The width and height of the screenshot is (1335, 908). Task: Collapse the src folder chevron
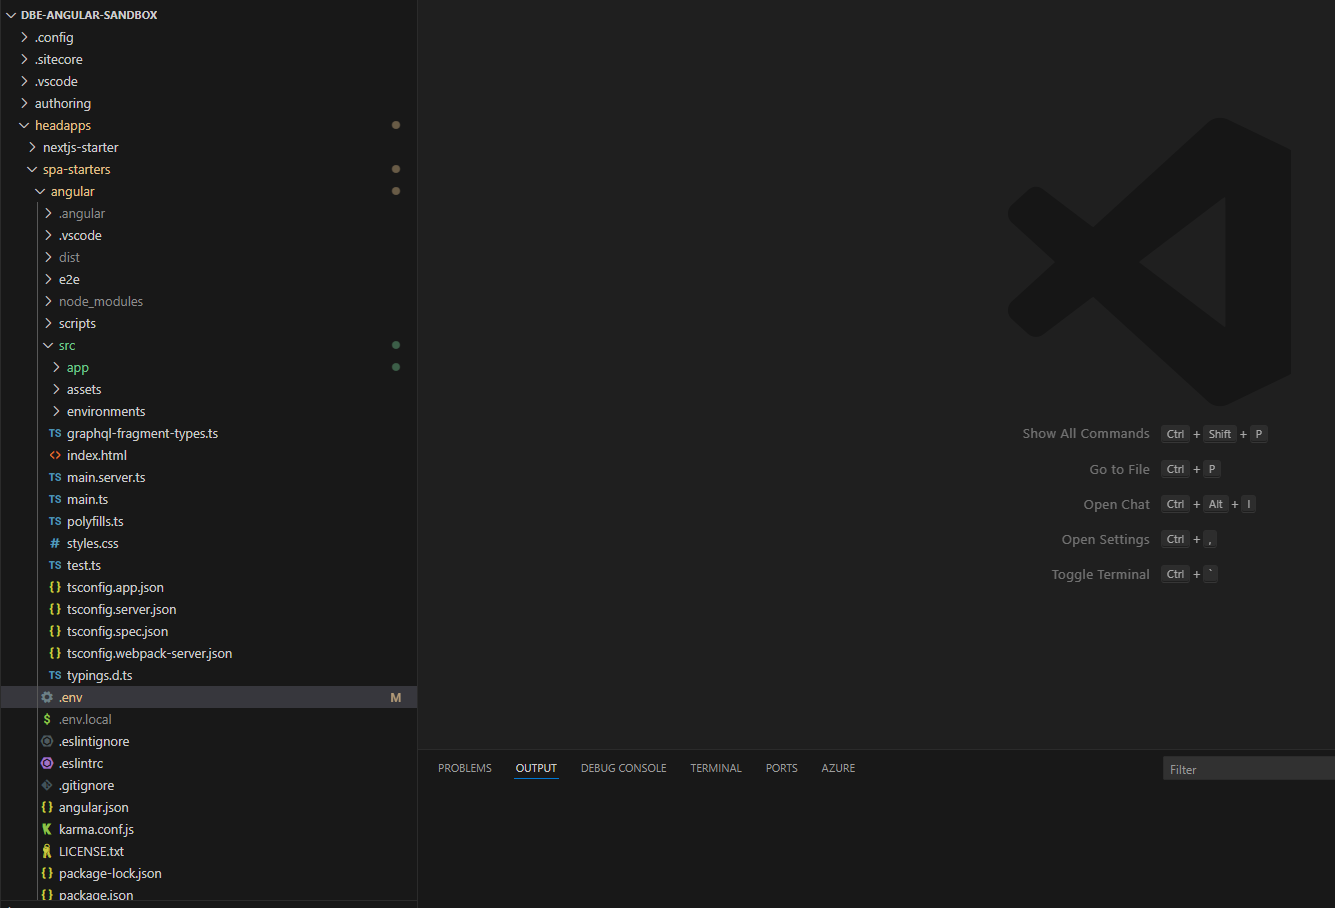tap(48, 345)
